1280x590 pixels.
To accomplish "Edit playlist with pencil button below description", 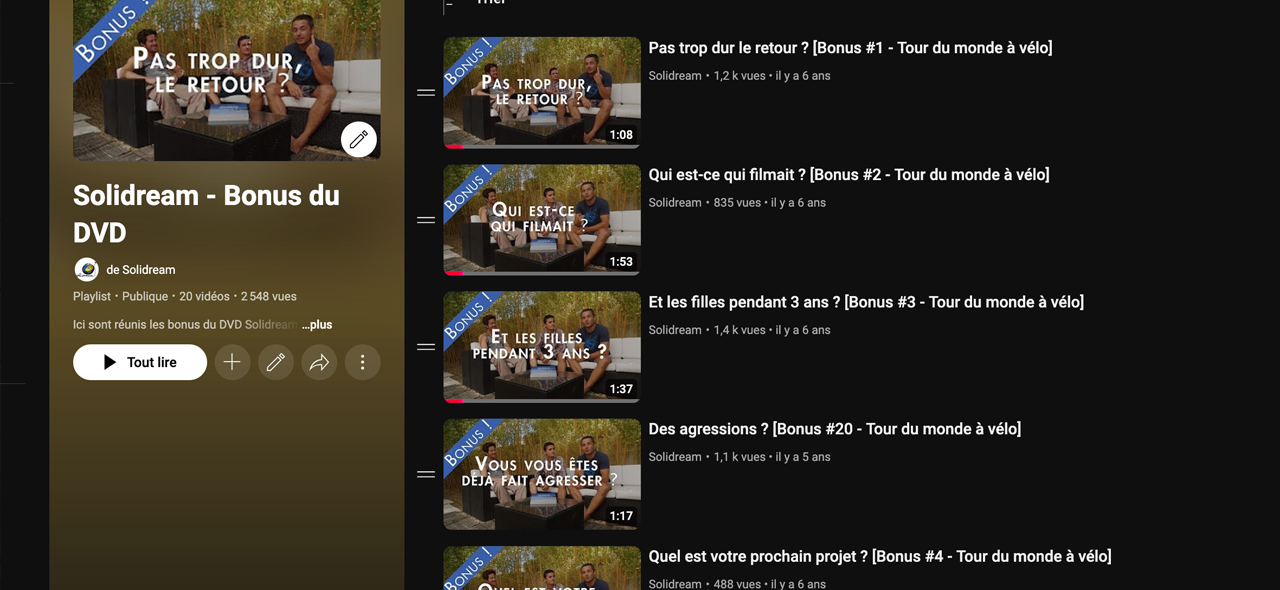I will point(276,362).
